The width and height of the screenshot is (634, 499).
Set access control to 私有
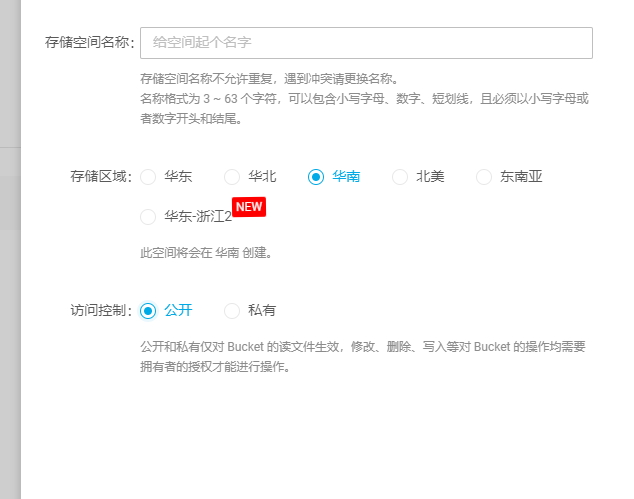pyautogui.click(x=232, y=311)
